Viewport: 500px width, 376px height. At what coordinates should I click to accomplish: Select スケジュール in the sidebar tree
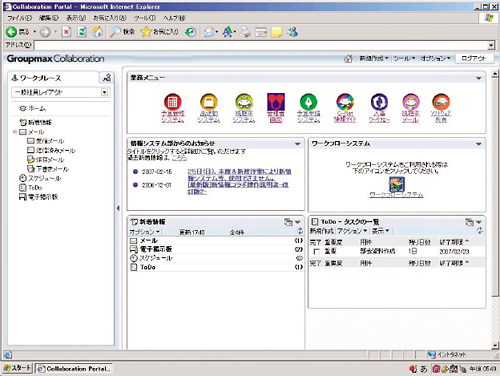[40, 178]
